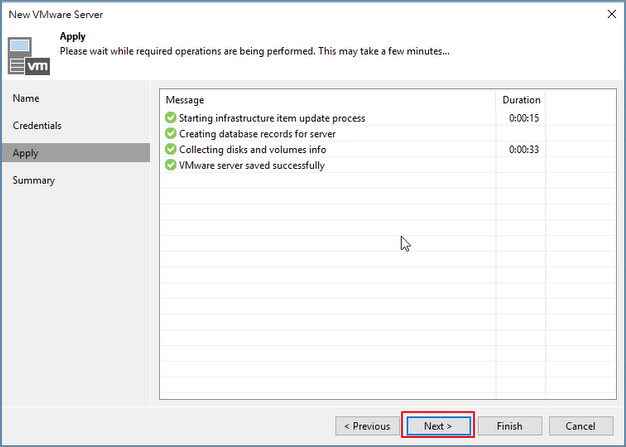Click check icon for Collecting disks and volumes
Screen dimensions: 626x447
click(x=170, y=149)
